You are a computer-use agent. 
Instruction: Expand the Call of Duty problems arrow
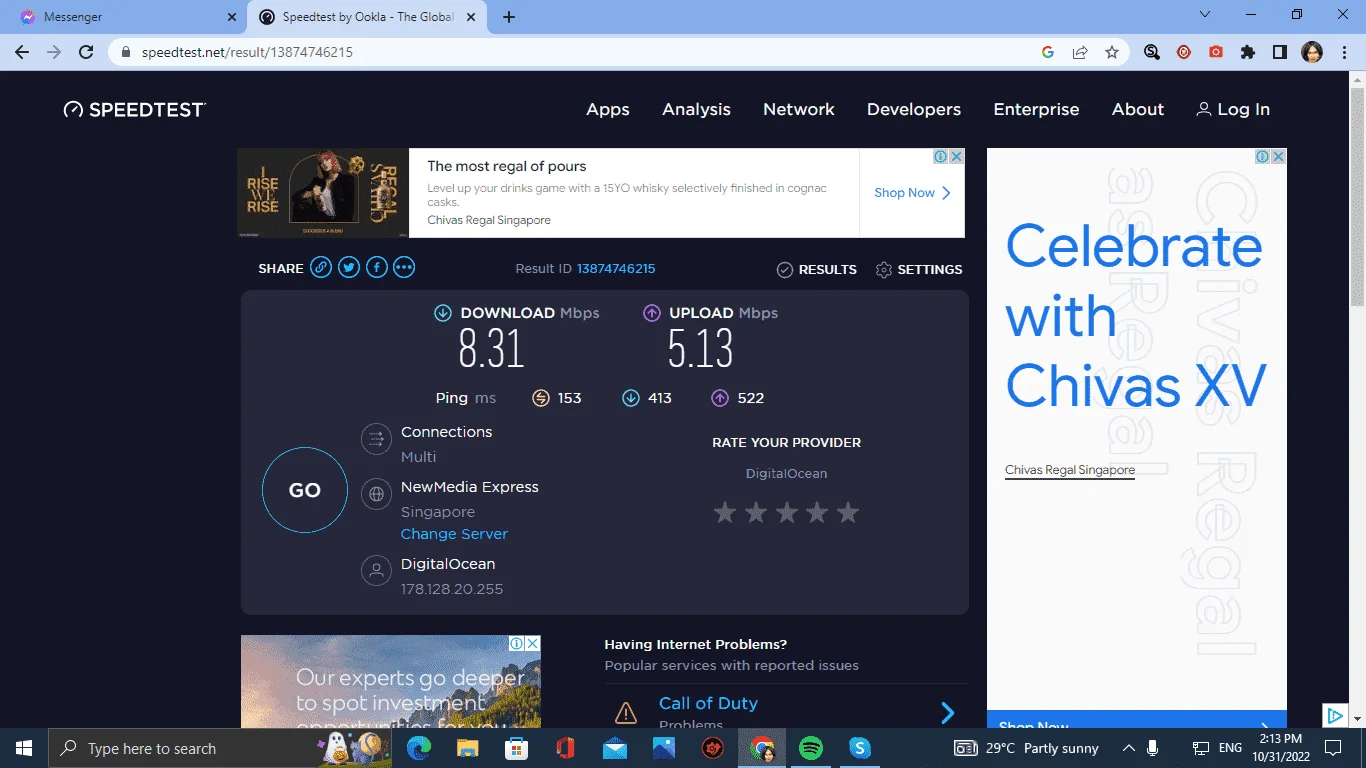[947, 712]
